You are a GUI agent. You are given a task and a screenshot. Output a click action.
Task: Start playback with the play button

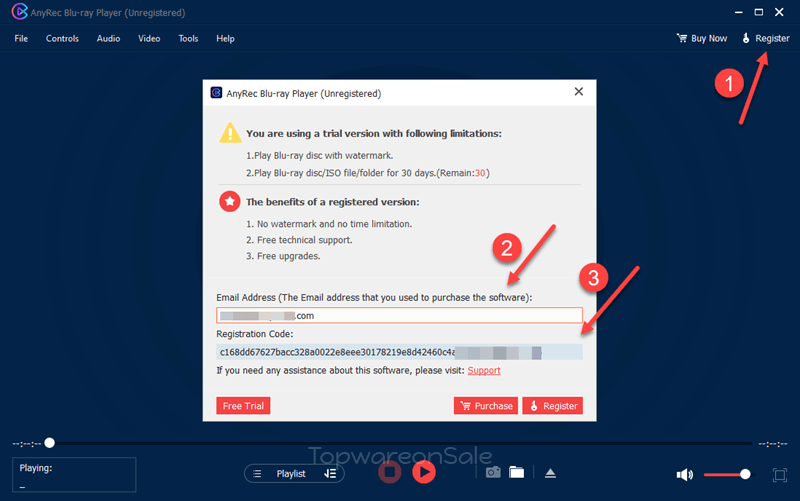(424, 472)
